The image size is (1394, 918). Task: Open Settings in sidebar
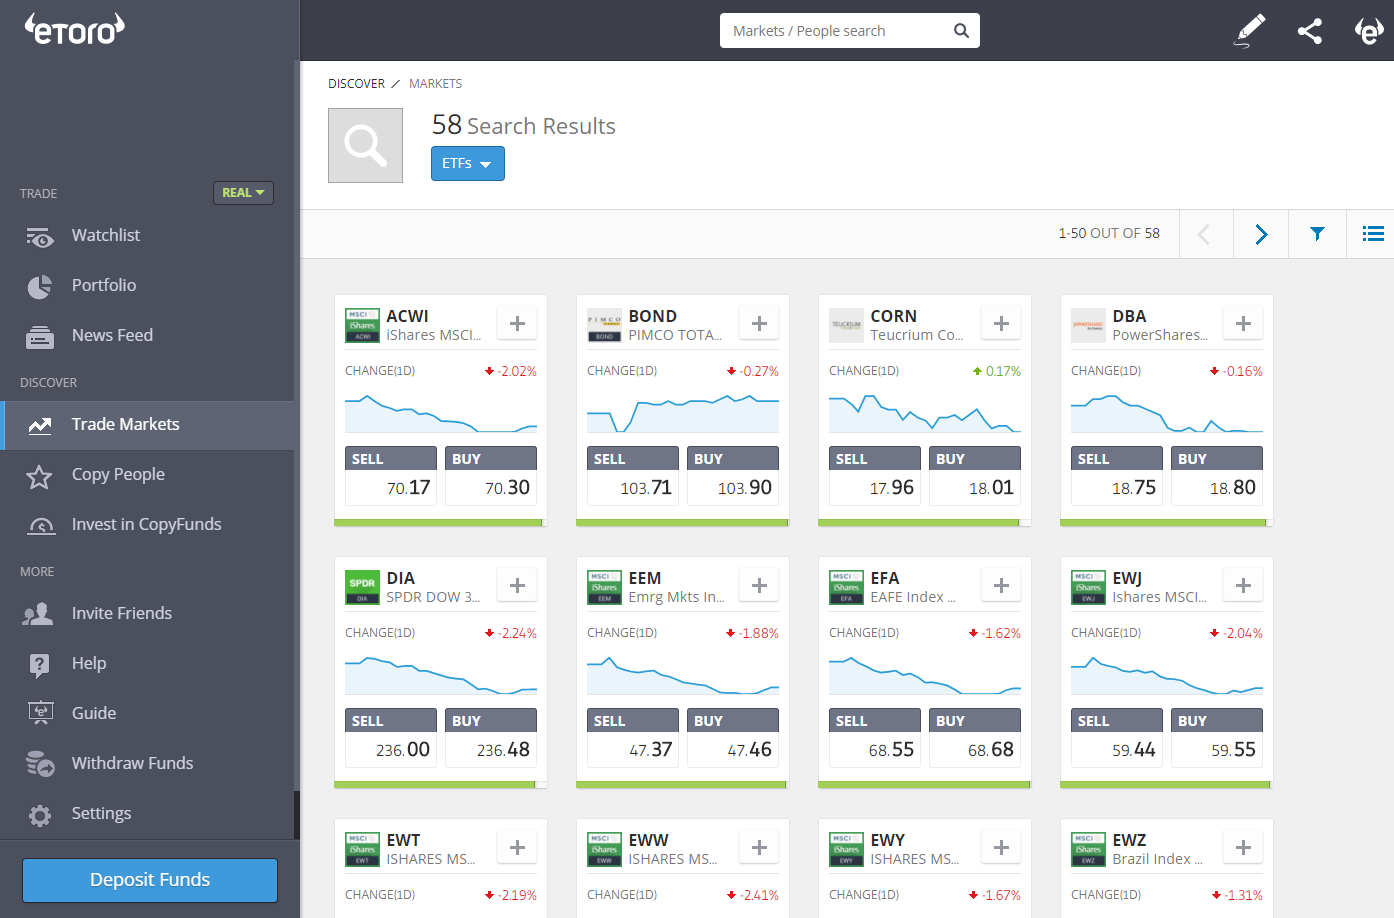(x=147, y=813)
